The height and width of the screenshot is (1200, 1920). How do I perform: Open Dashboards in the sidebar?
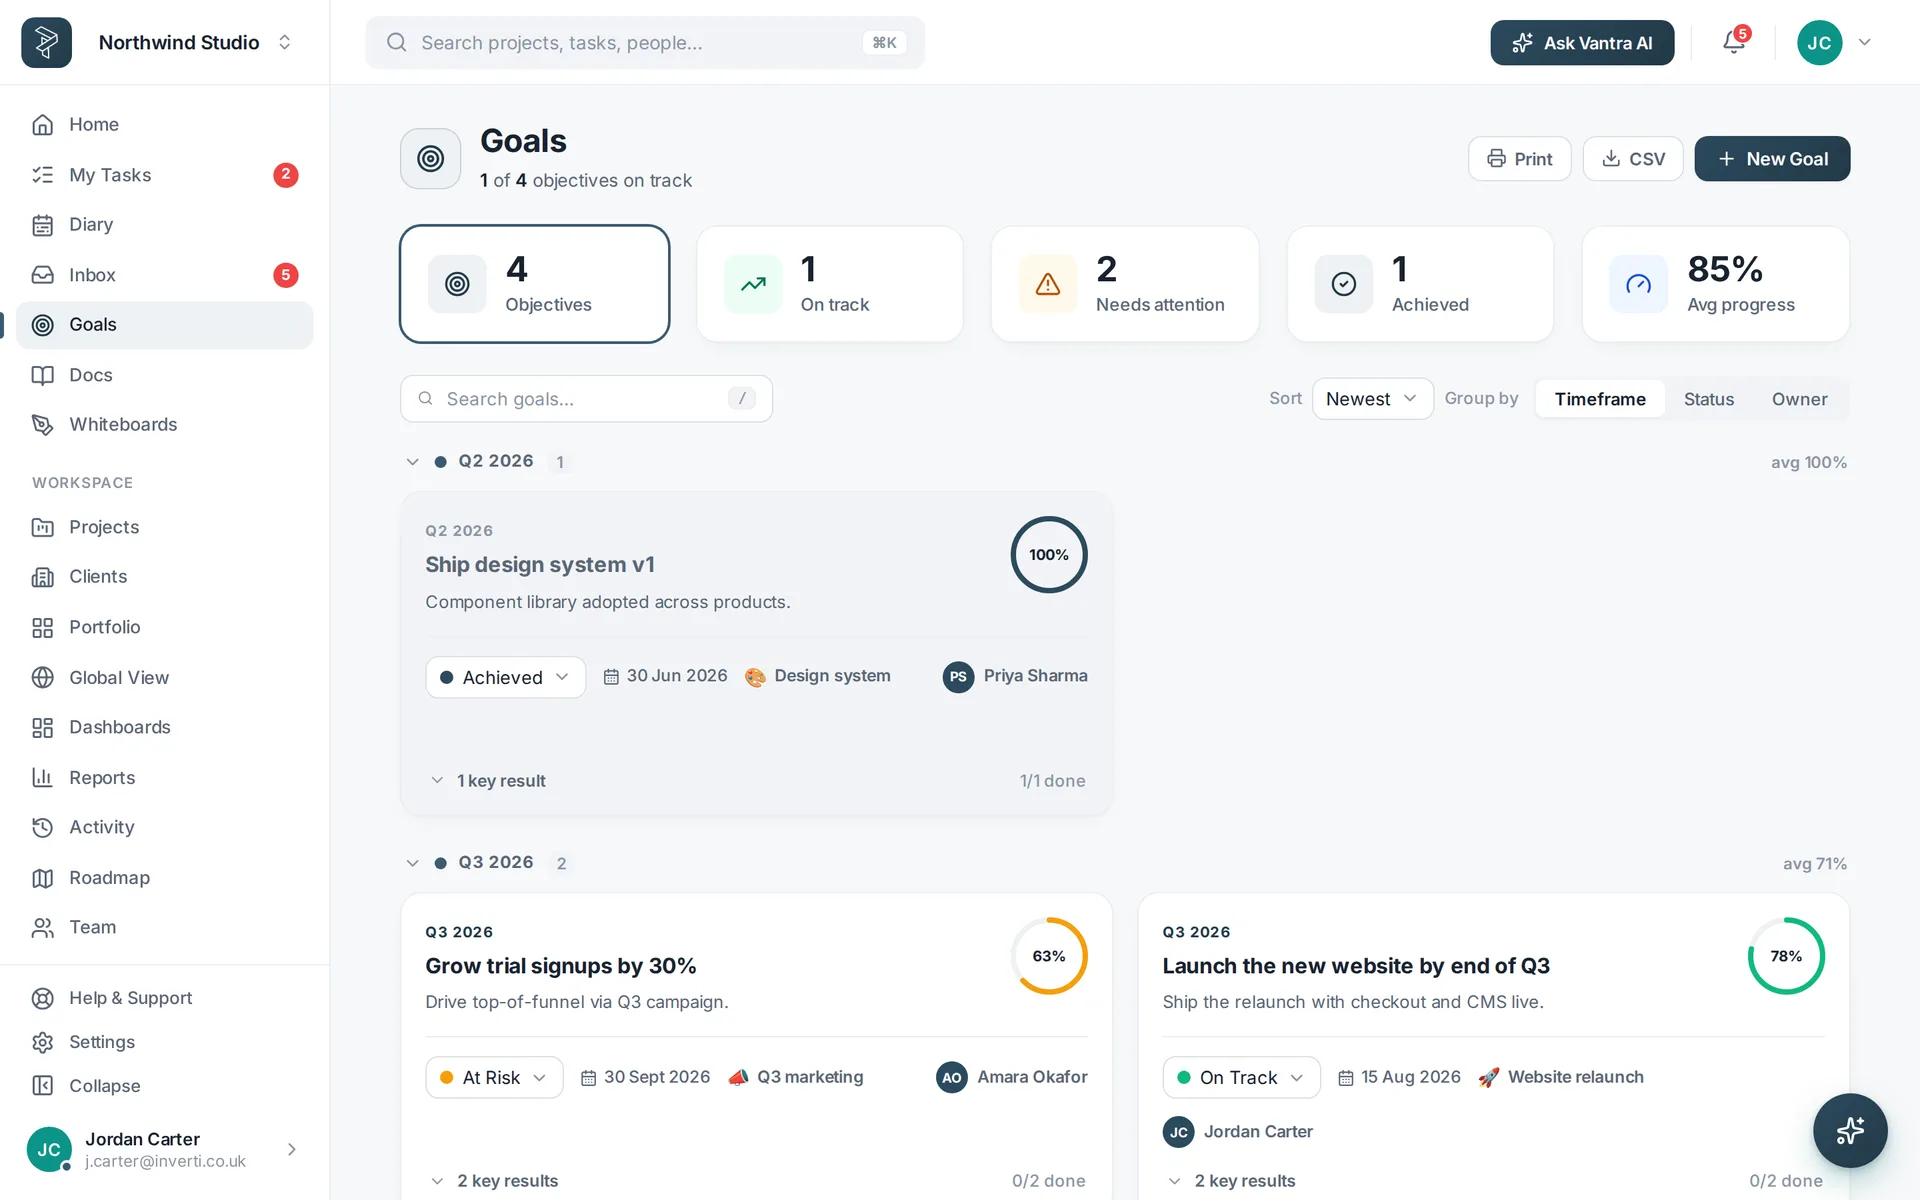click(165, 727)
